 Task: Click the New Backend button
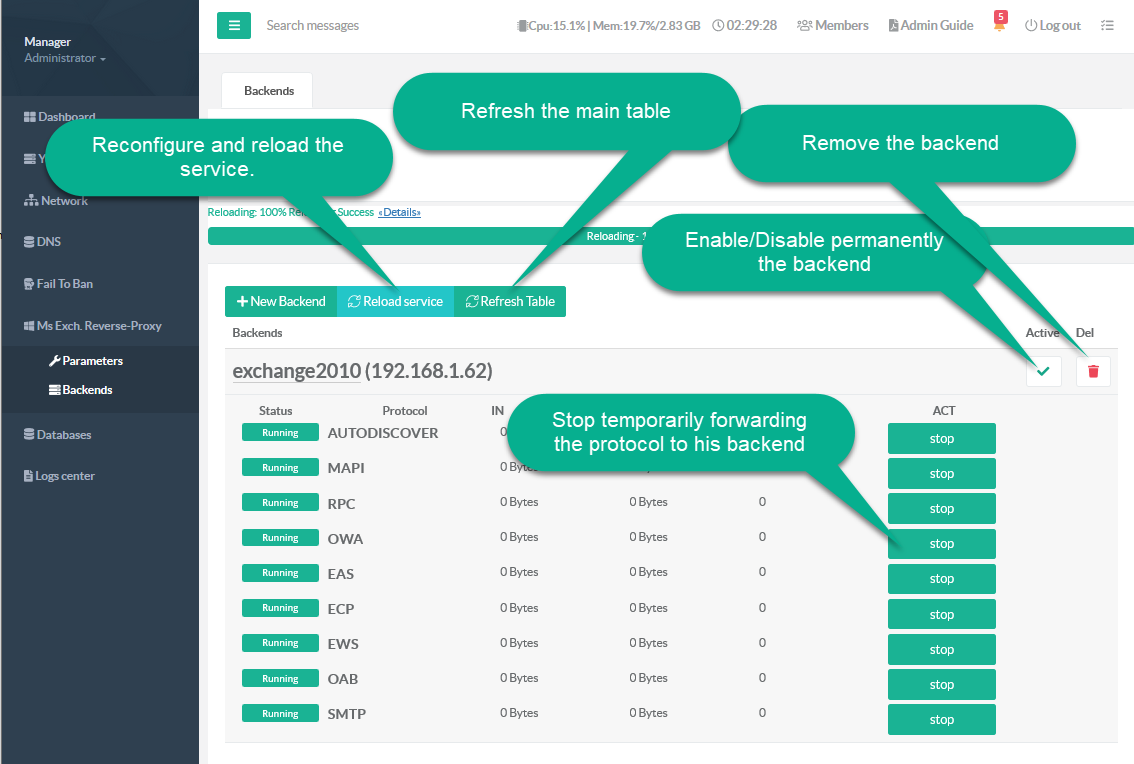coord(281,301)
